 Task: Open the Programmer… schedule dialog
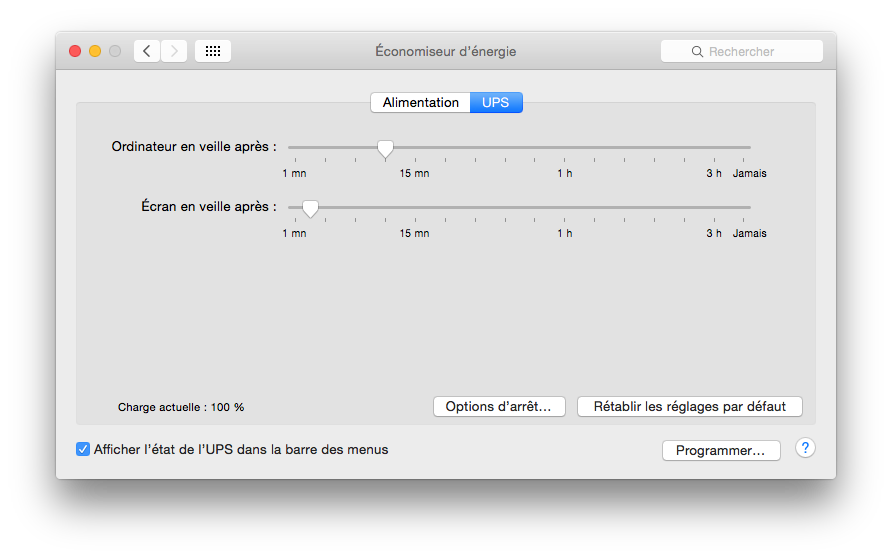pos(721,450)
